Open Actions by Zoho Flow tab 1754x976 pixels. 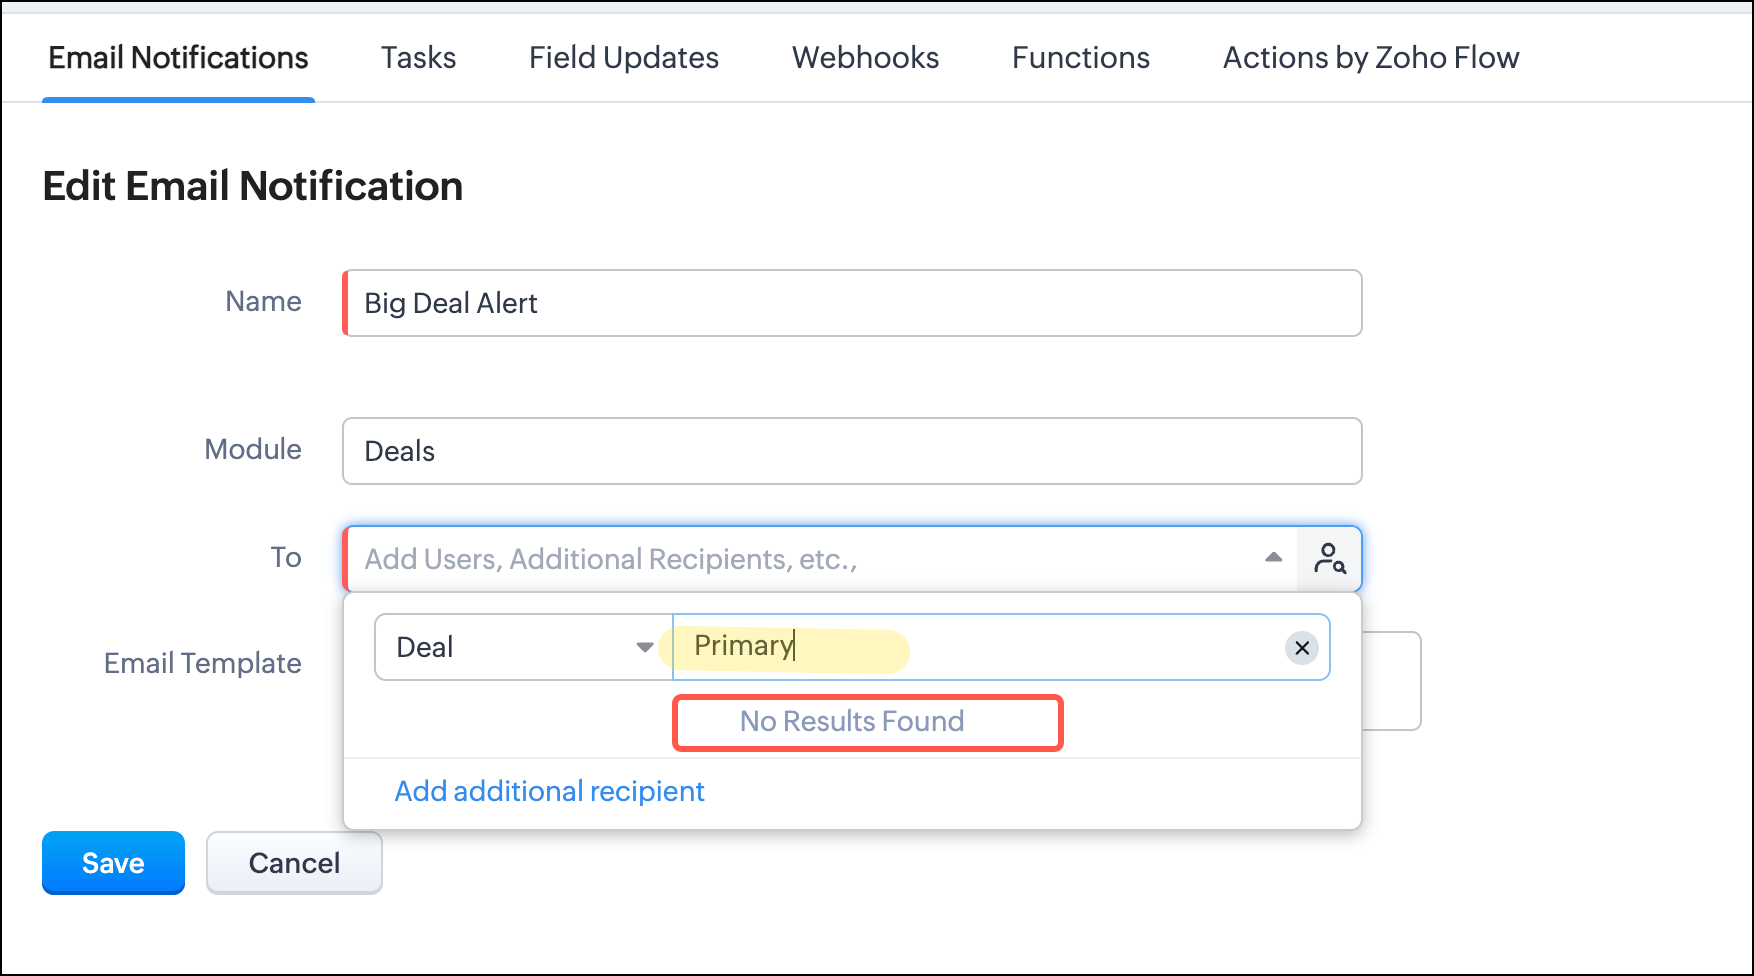[1370, 58]
